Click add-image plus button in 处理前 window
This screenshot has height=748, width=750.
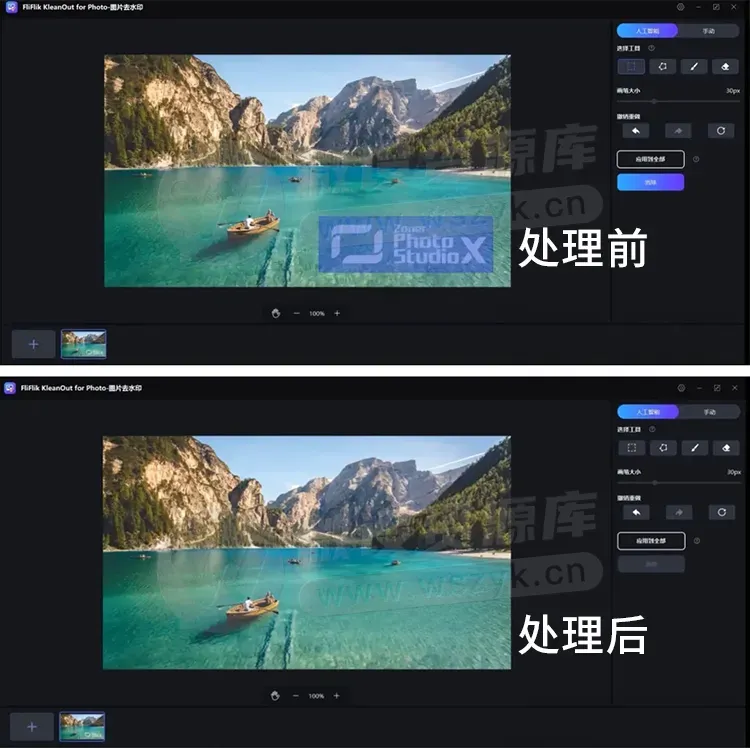(x=33, y=344)
